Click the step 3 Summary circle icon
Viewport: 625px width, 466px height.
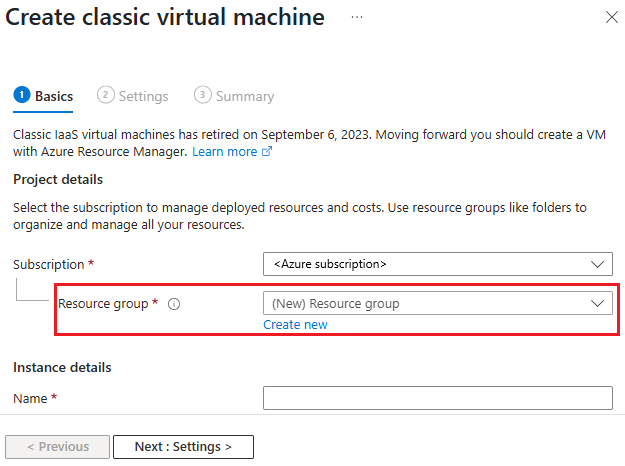pos(202,95)
